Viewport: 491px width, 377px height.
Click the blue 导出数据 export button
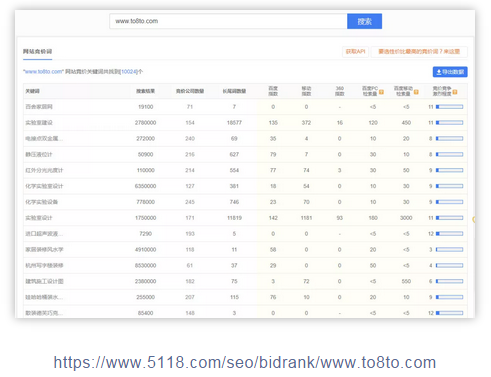click(x=450, y=72)
